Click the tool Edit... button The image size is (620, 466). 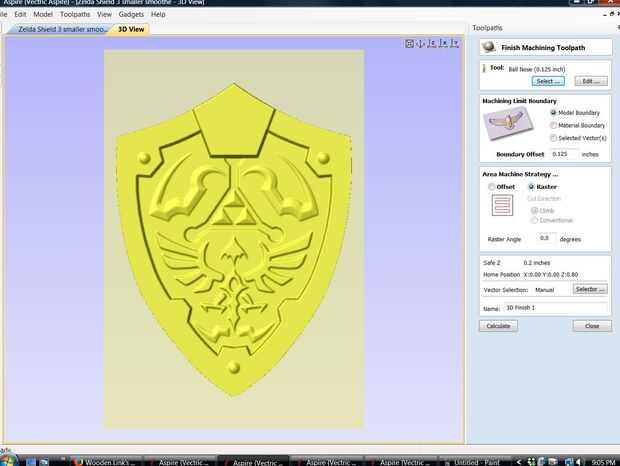tap(591, 81)
